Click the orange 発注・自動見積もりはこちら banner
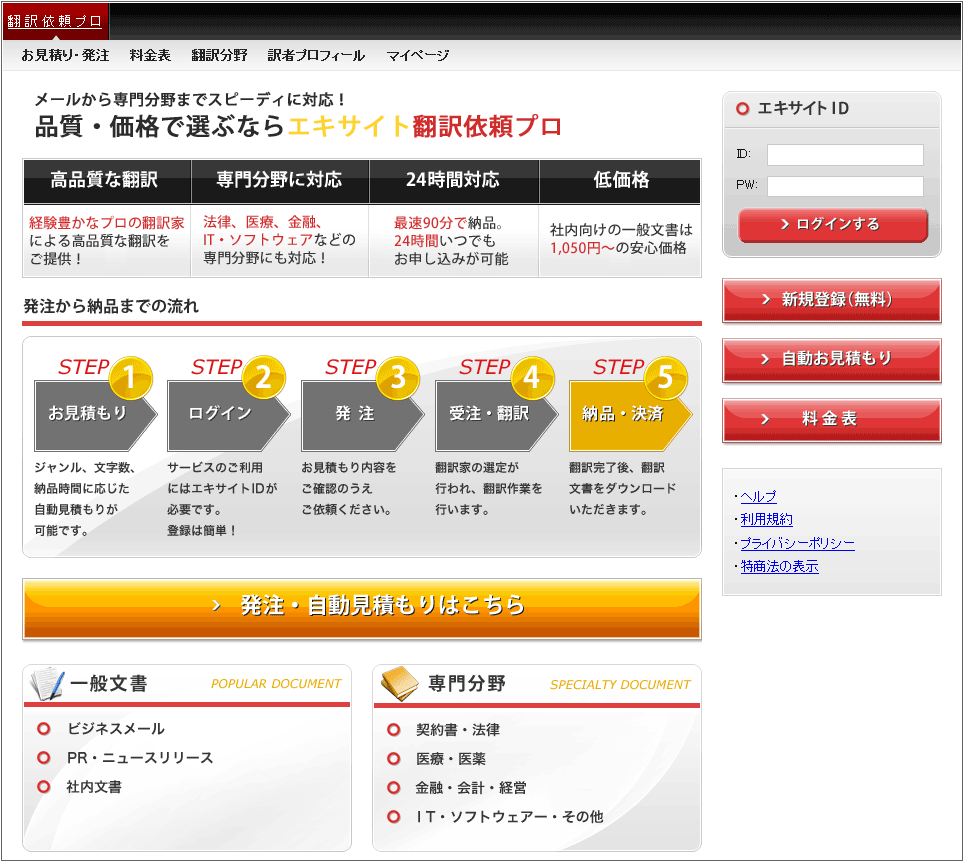 pyautogui.click(x=362, y=609)
